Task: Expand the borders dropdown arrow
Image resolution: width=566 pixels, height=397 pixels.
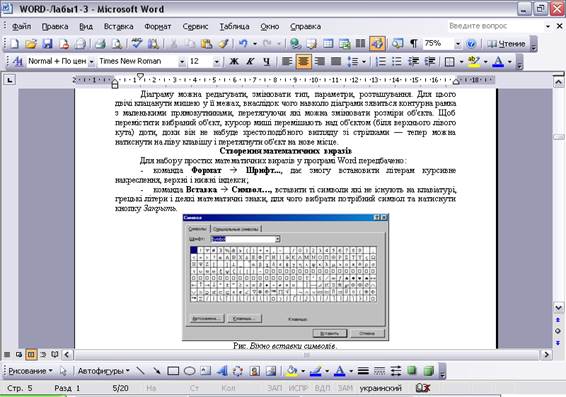Action: click(x=461, y=62)
